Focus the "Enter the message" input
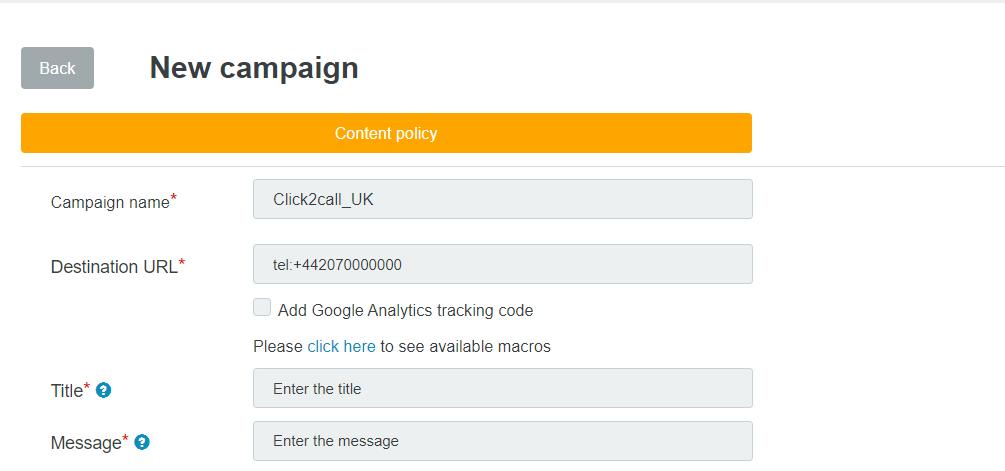 click(503, 441)
